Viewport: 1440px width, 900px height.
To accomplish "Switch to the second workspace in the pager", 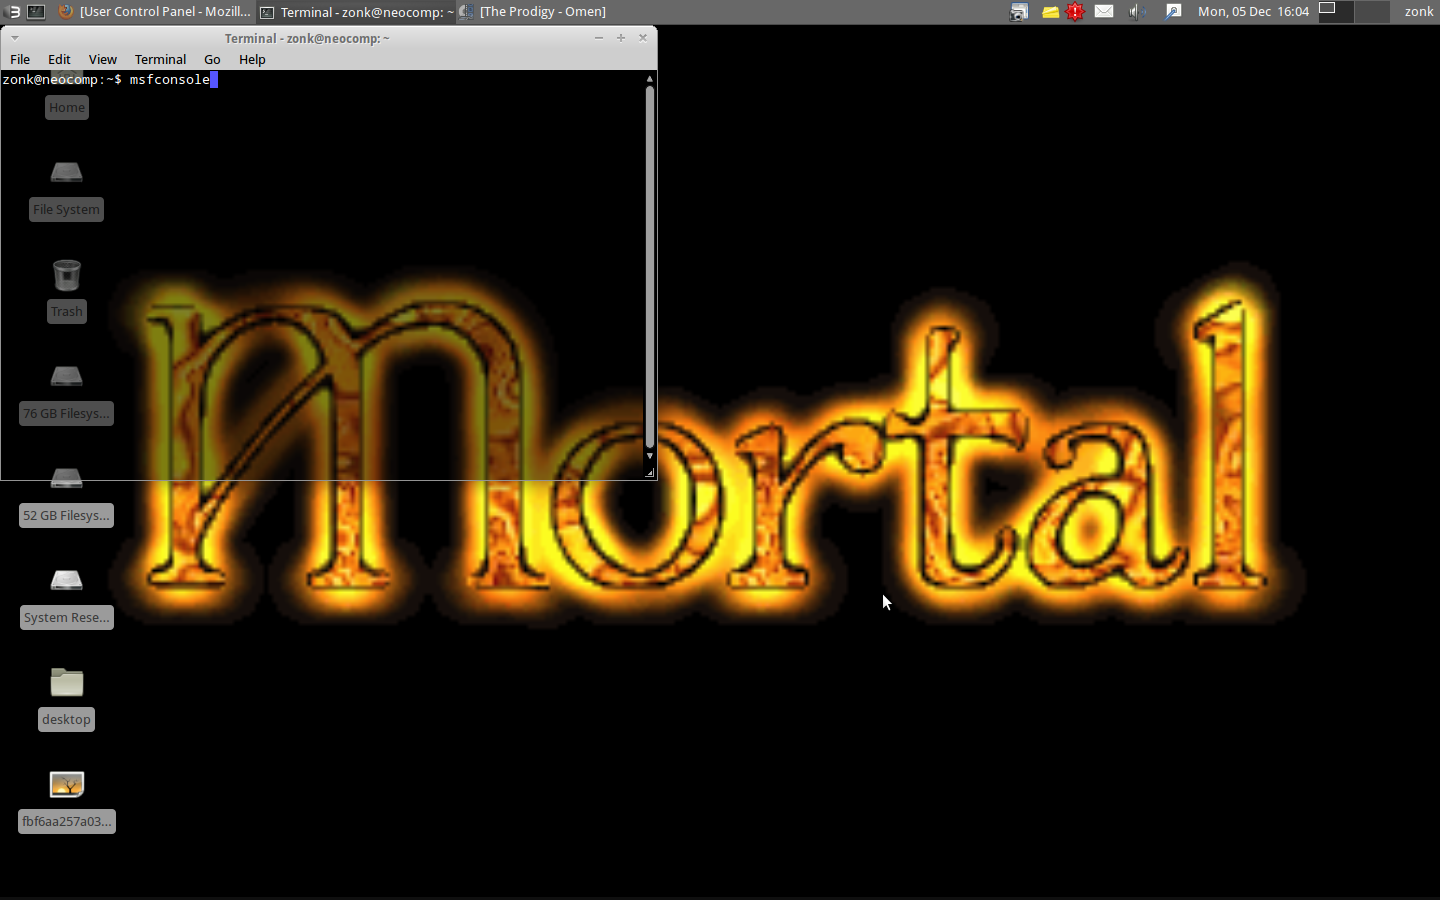I will 1372,12.
